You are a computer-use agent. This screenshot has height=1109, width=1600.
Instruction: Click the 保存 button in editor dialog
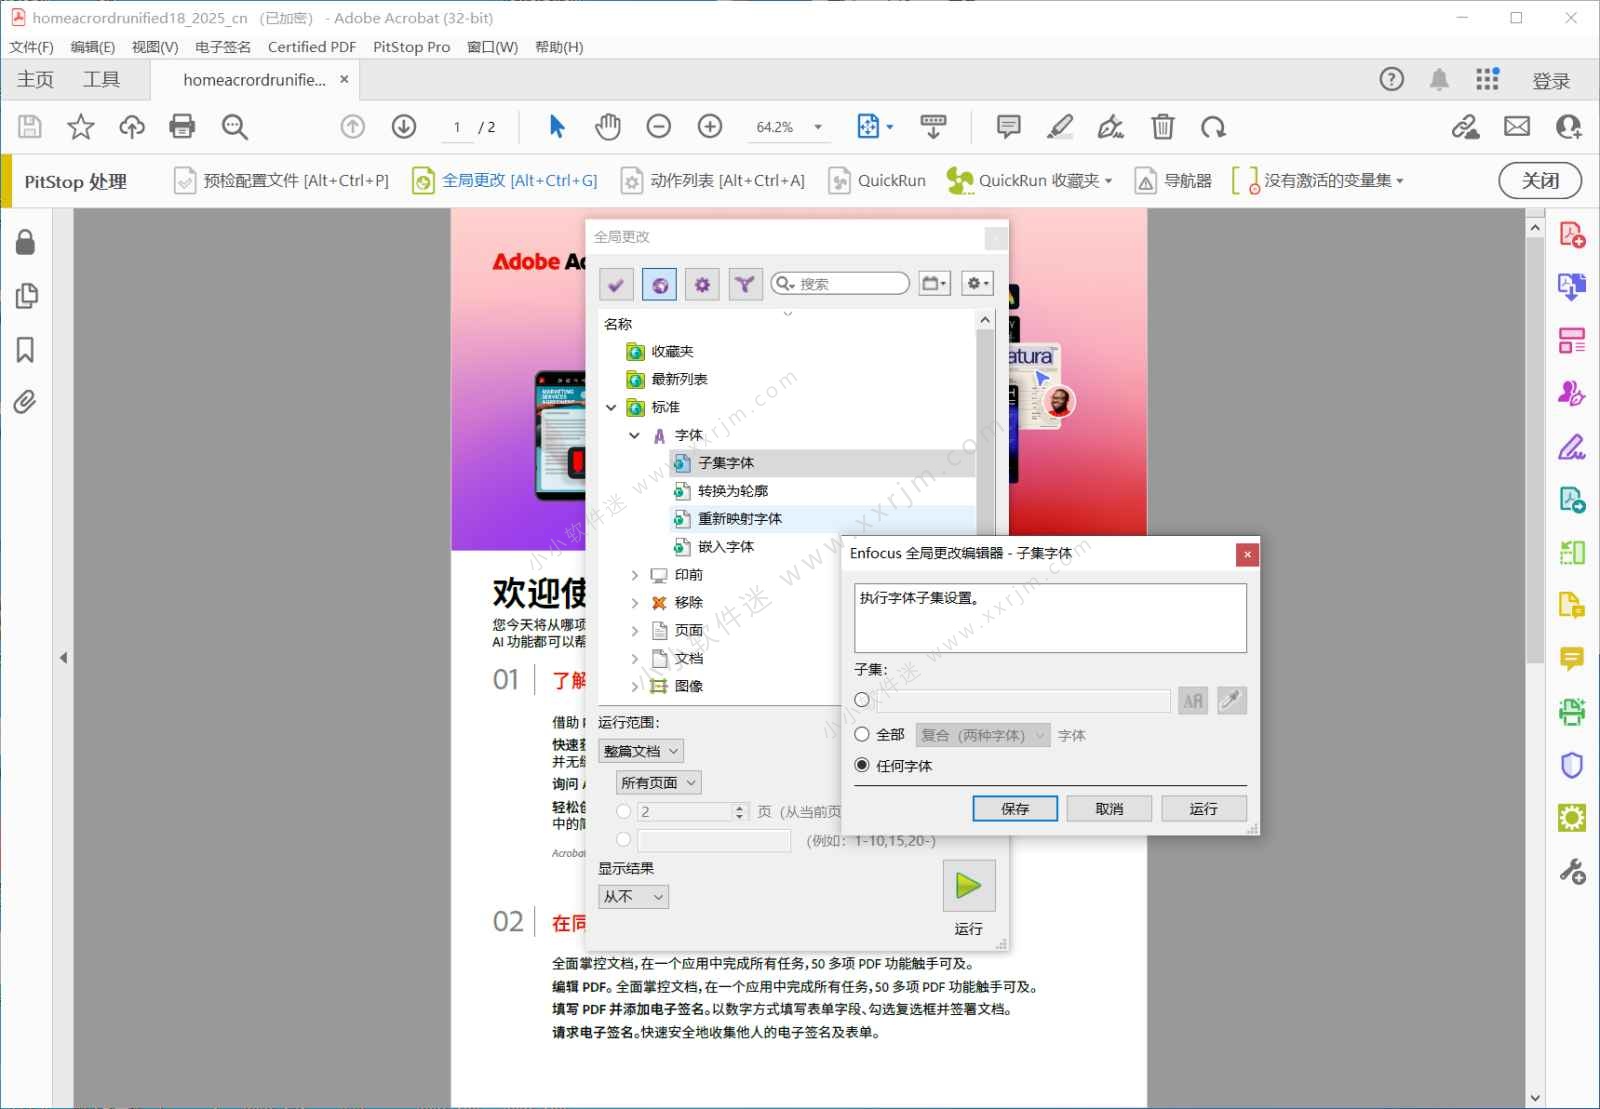tap(1015, 808)
